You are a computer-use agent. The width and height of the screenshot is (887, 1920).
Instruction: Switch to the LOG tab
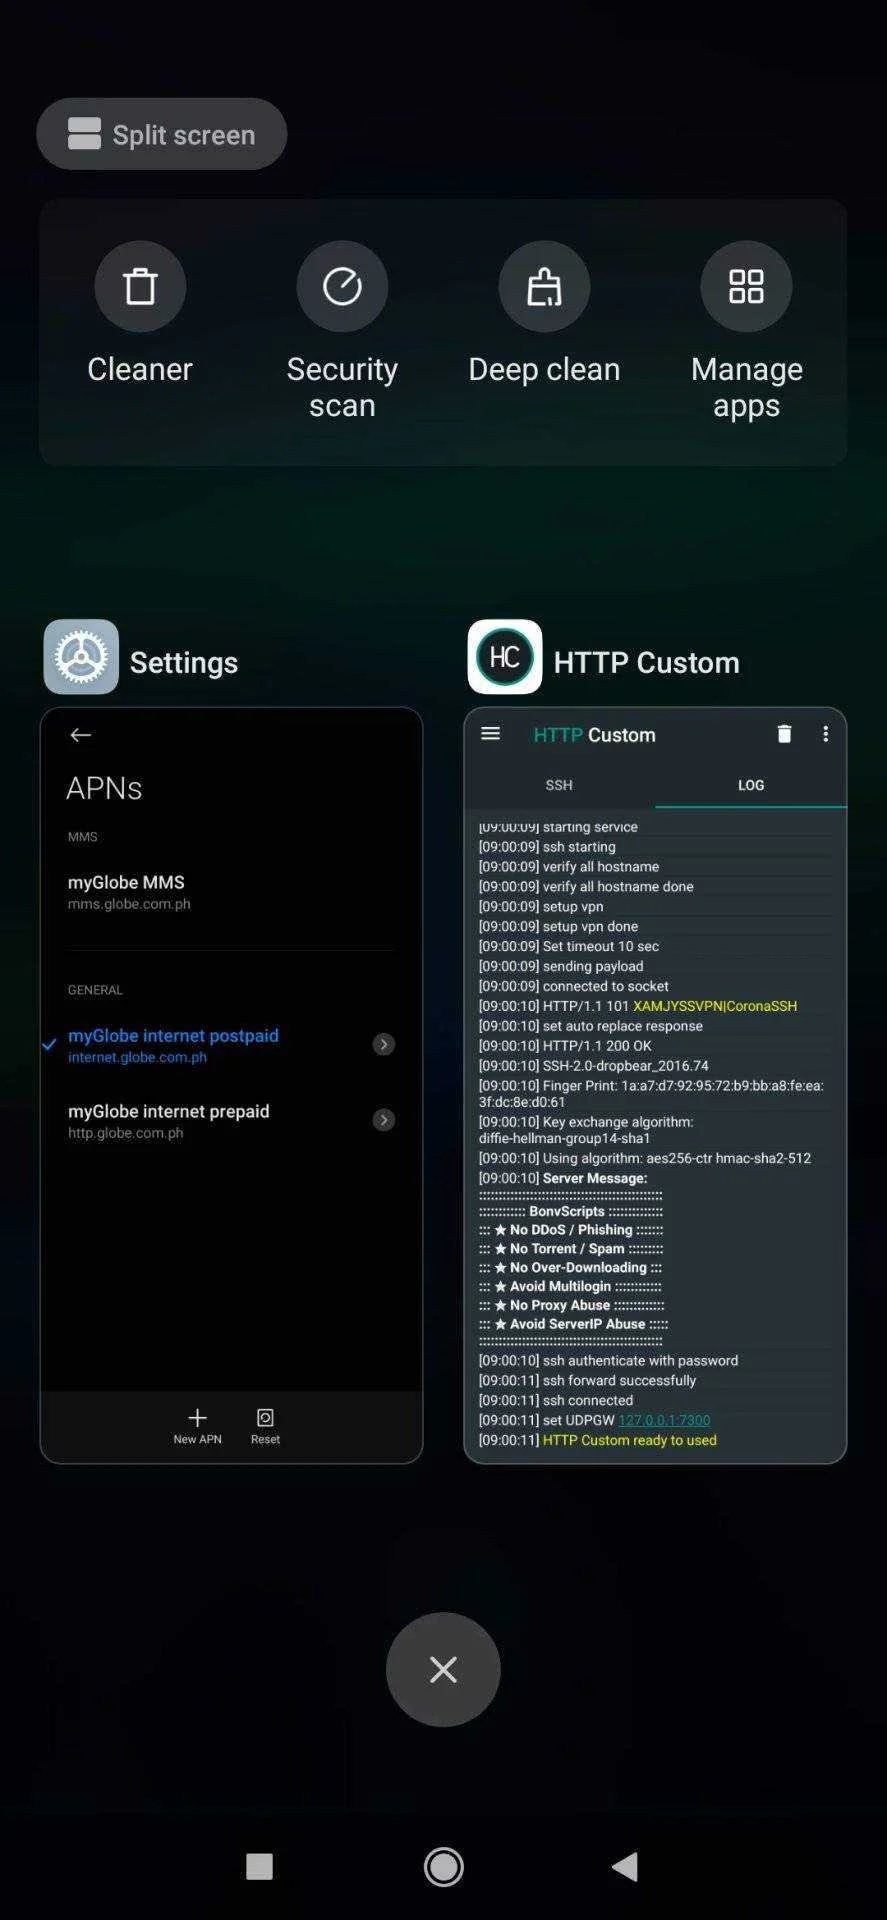pos(751,785)
